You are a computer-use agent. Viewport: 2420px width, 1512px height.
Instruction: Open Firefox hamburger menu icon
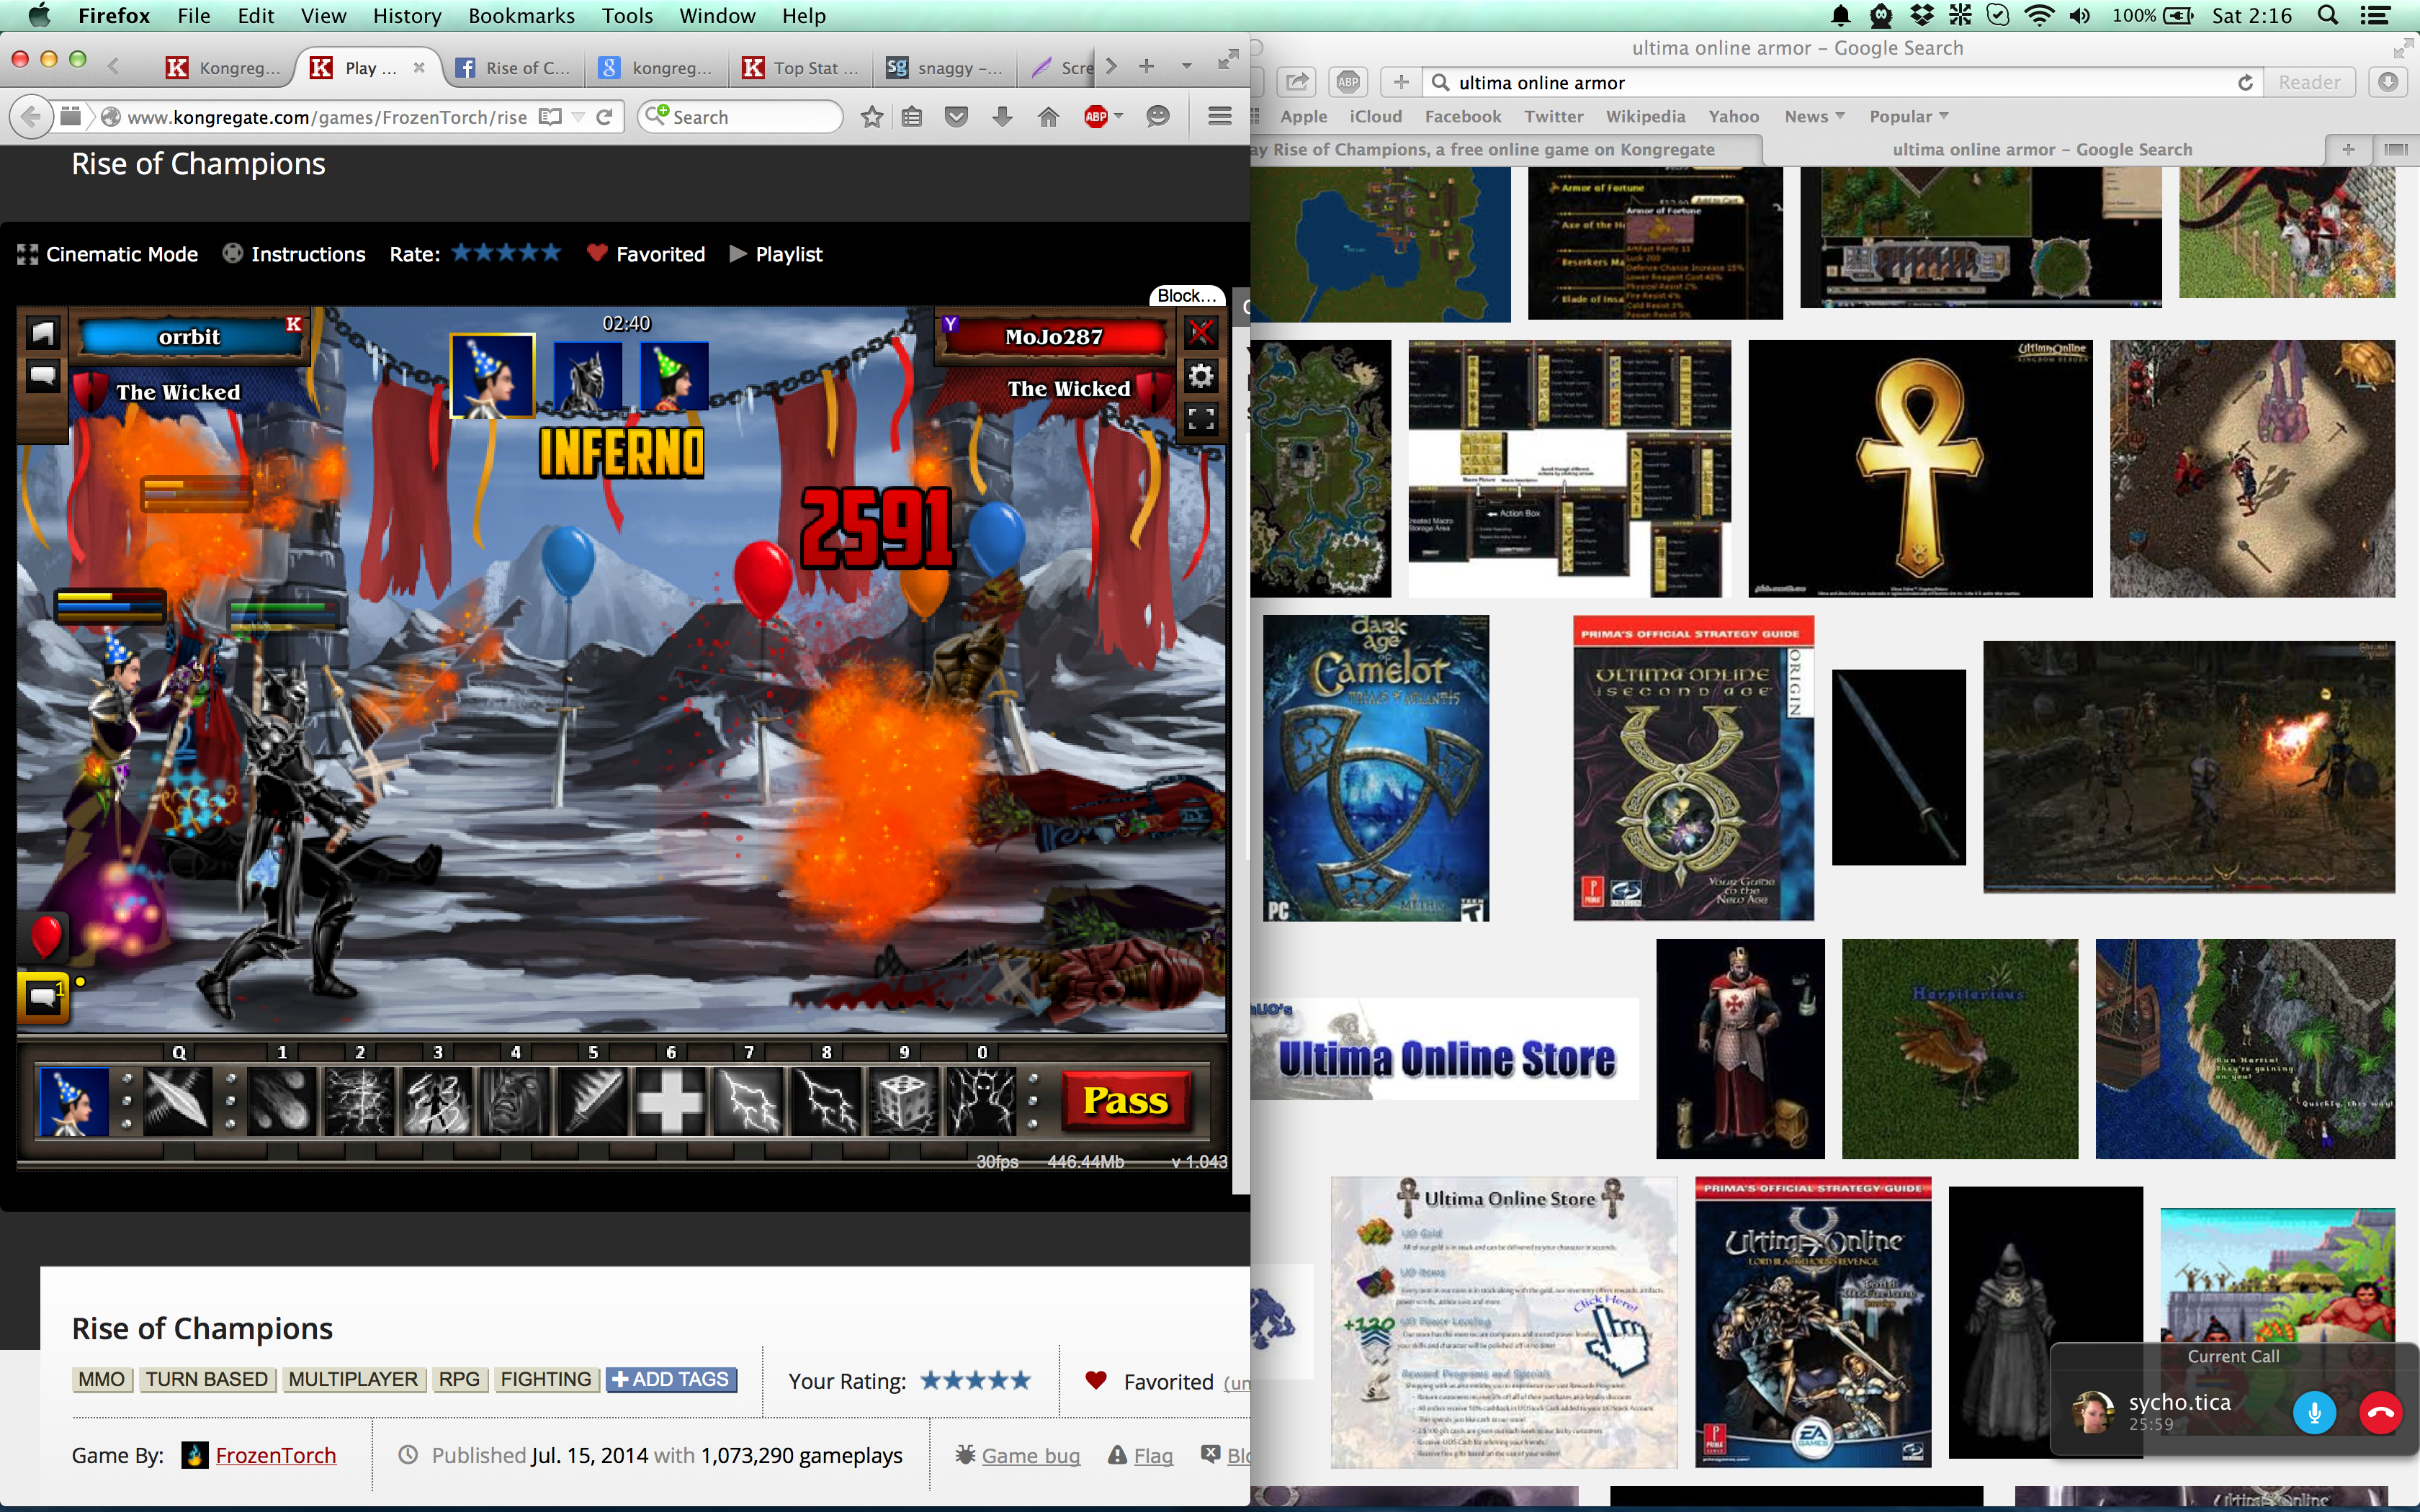[1220, 117]
